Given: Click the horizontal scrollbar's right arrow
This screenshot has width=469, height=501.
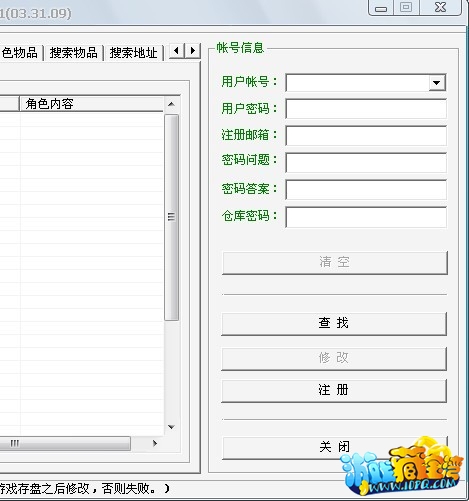Looking at the screenshot, I should pos(155,443).
